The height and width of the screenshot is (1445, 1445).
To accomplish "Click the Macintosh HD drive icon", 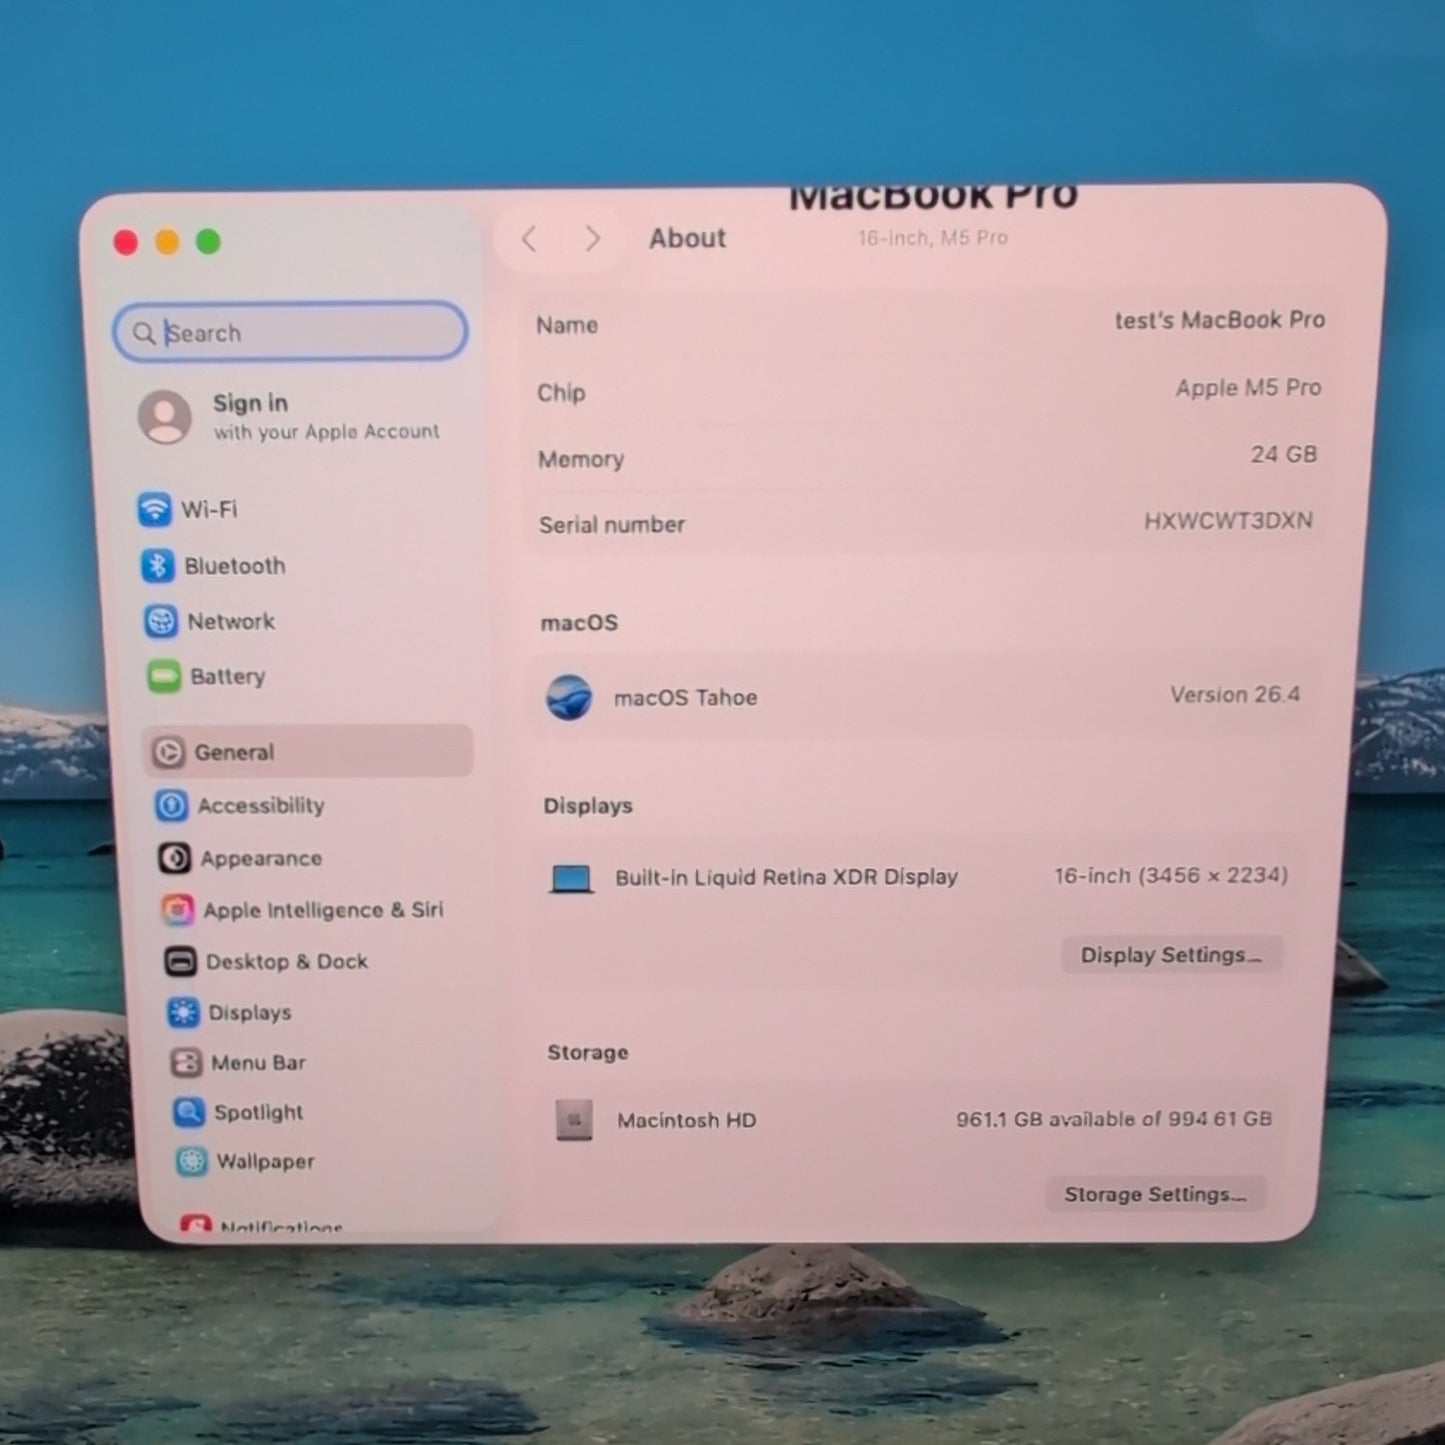I will (x=574, y=1121).
